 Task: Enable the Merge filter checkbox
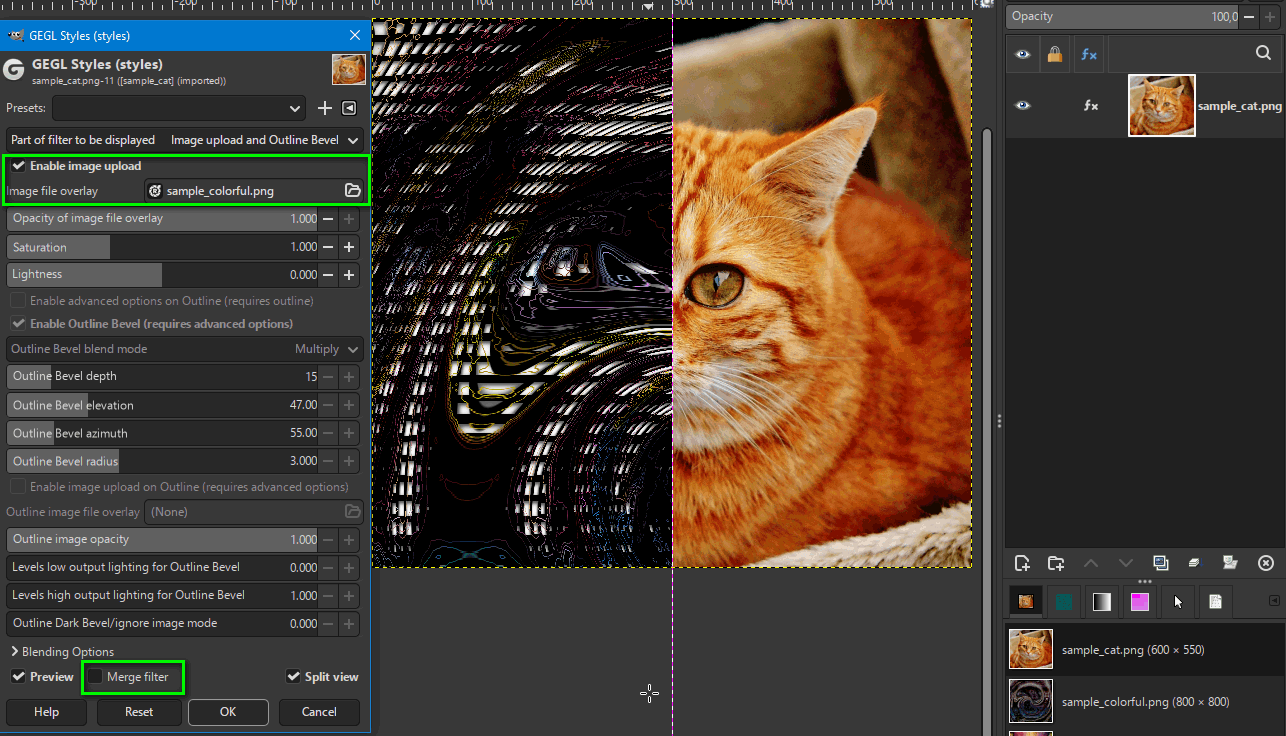click(95, 677)
